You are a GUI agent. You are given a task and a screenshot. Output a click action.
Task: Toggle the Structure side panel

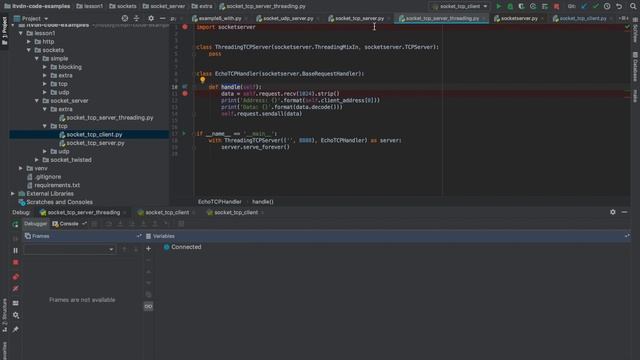(4, 315)
